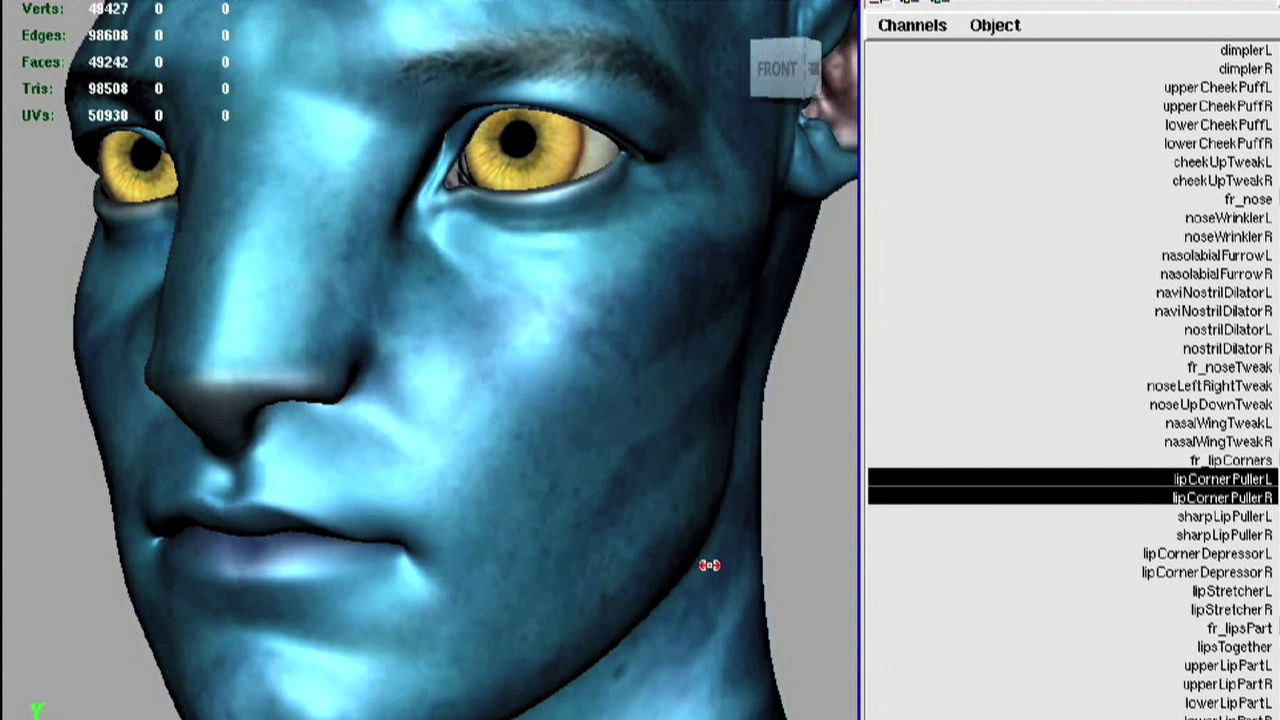This screenshot has height=720, width=1280.
Task: Select the lipsTogether channel
Action: pyautogui.click(x=1235, y=647)
